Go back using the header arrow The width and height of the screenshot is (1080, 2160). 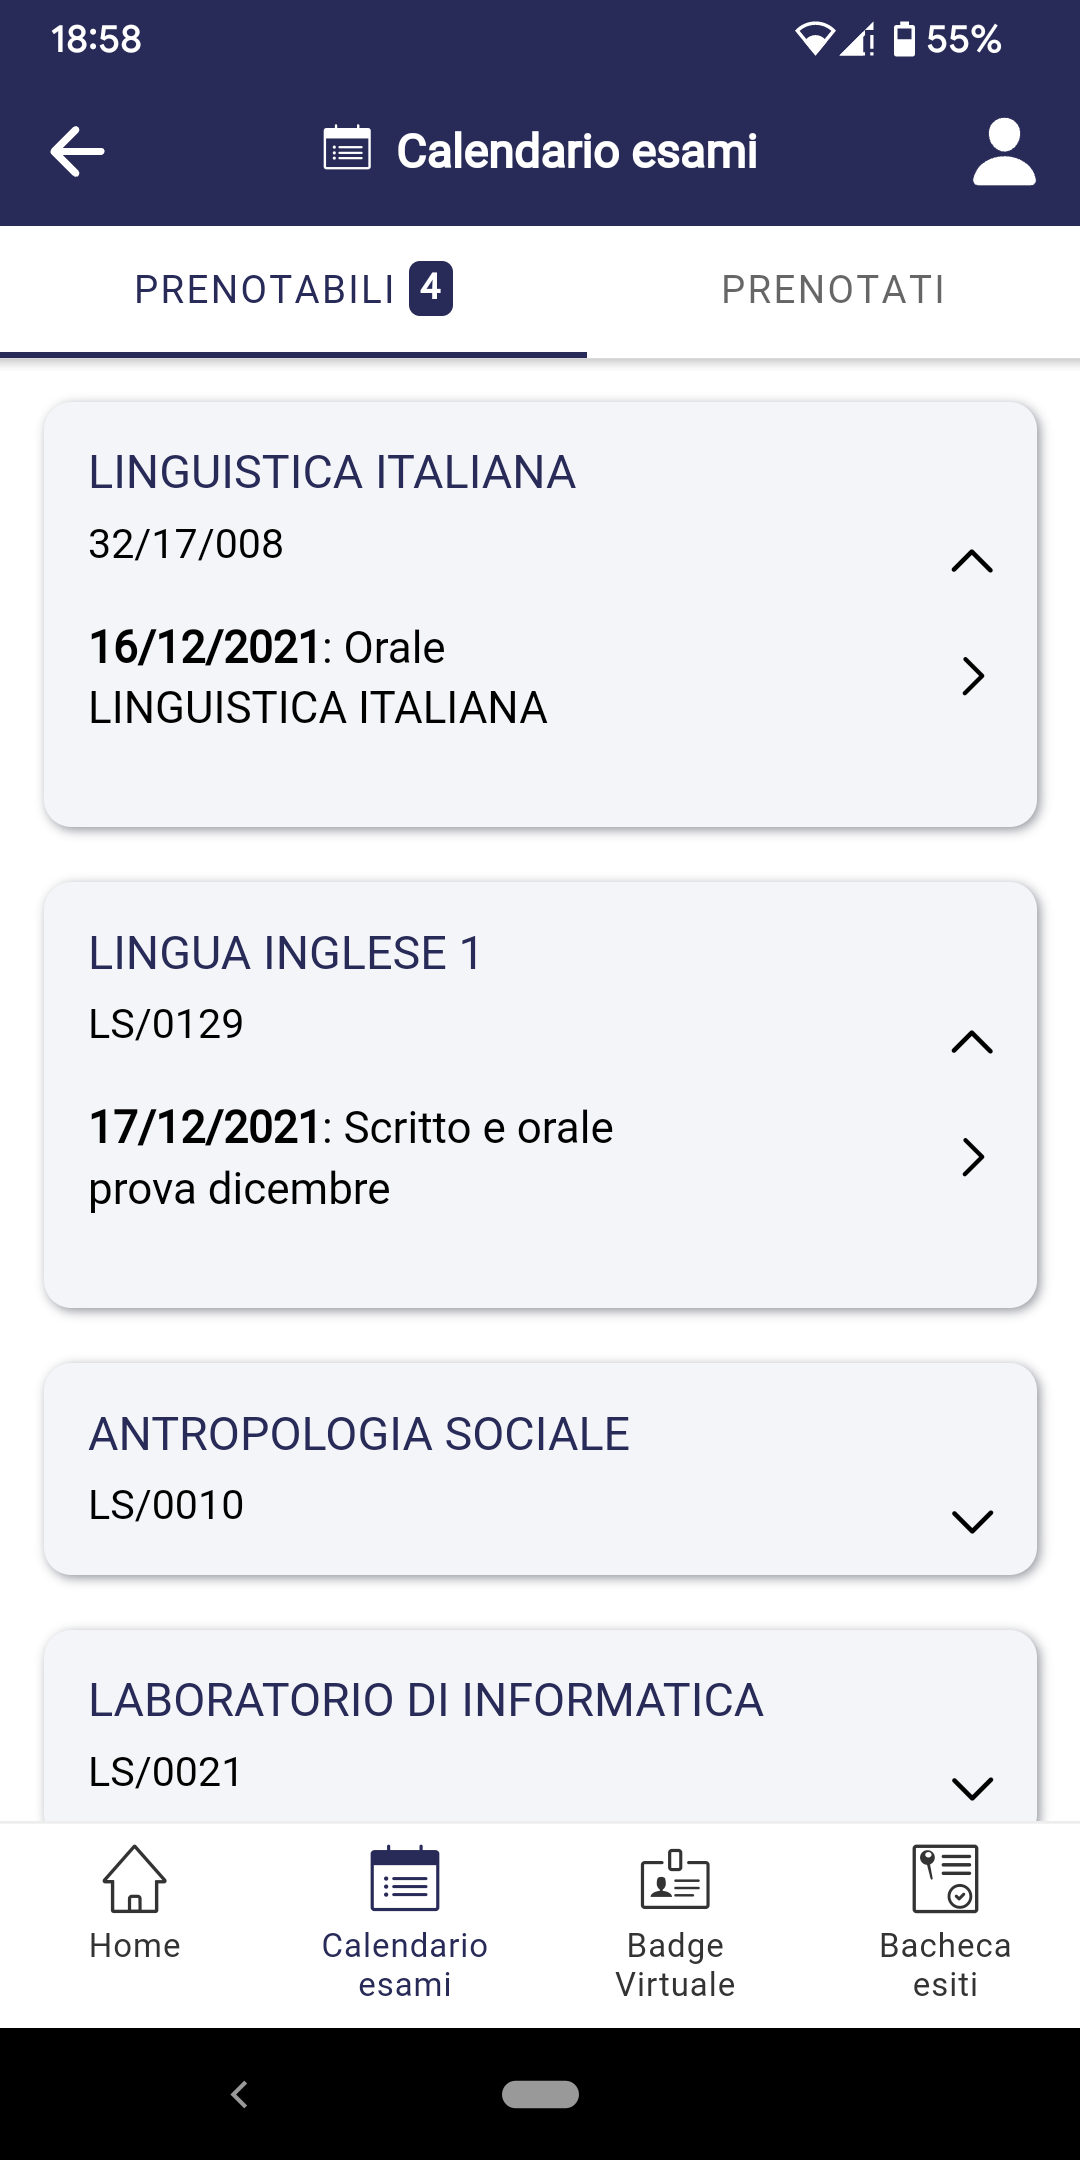pyautogui.click(x=77, y=152)
